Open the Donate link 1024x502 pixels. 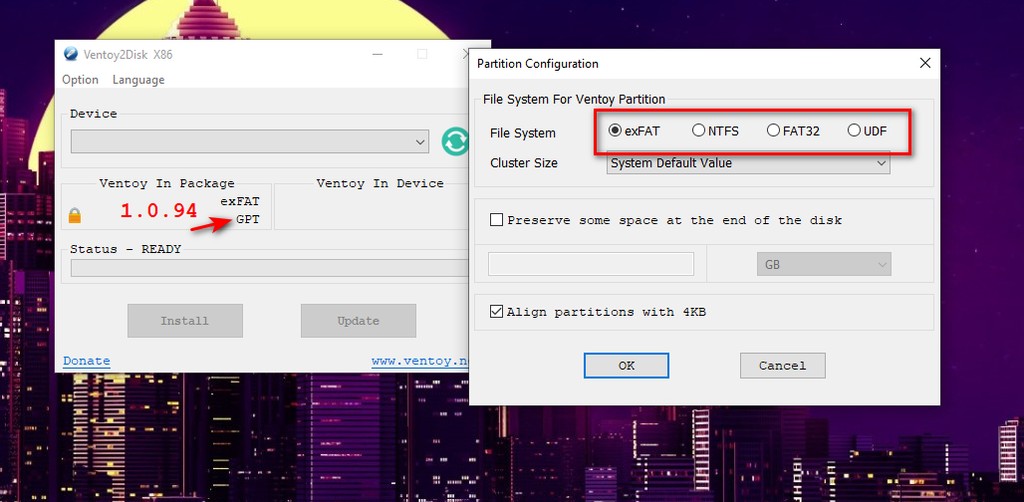point(86,361)
